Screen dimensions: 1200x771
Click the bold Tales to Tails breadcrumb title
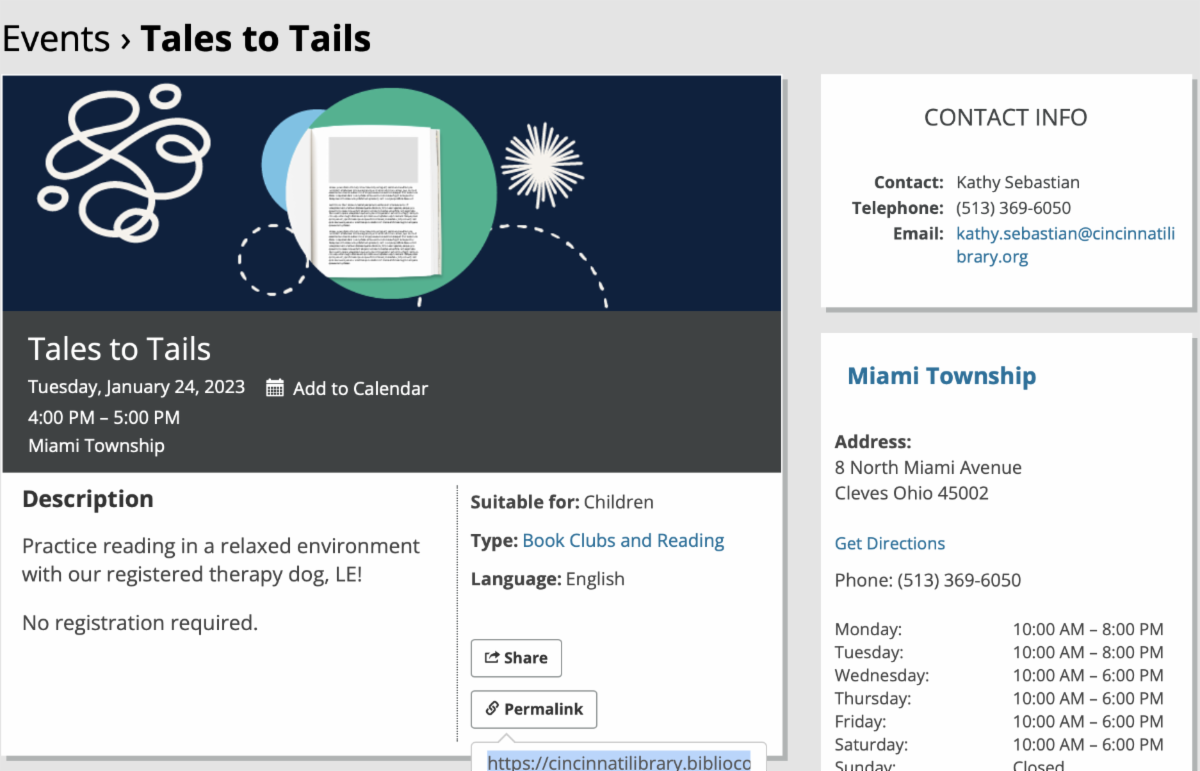(x=255, y=39)
